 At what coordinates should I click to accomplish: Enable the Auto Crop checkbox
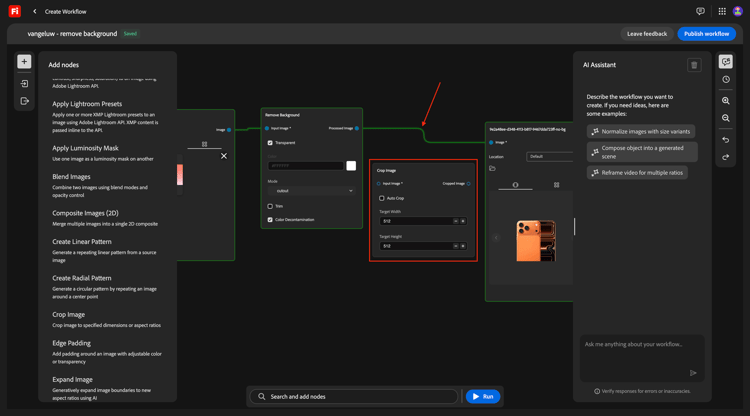382,198
